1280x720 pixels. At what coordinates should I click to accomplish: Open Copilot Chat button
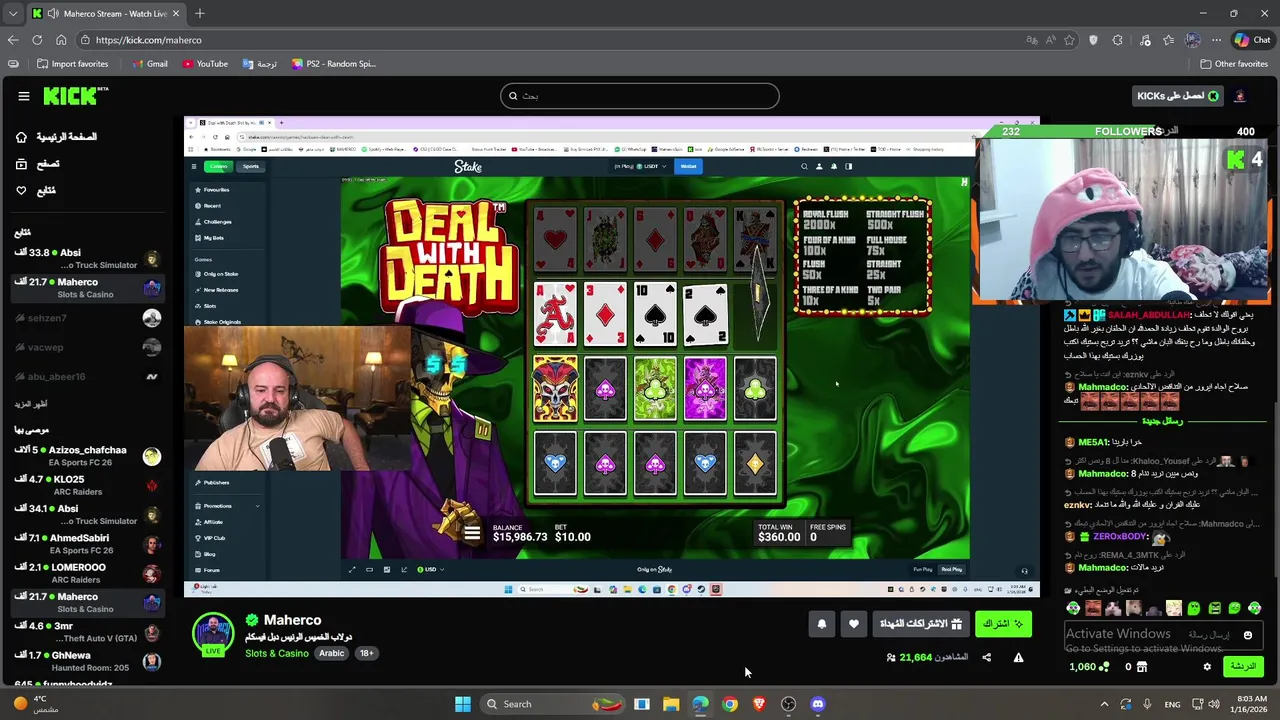coord(1252,40)
